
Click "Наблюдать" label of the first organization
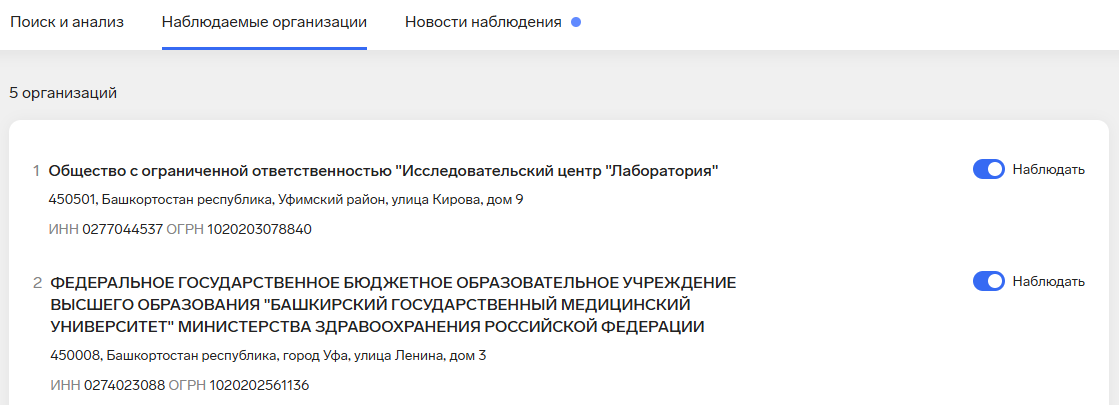[1048, 169]
